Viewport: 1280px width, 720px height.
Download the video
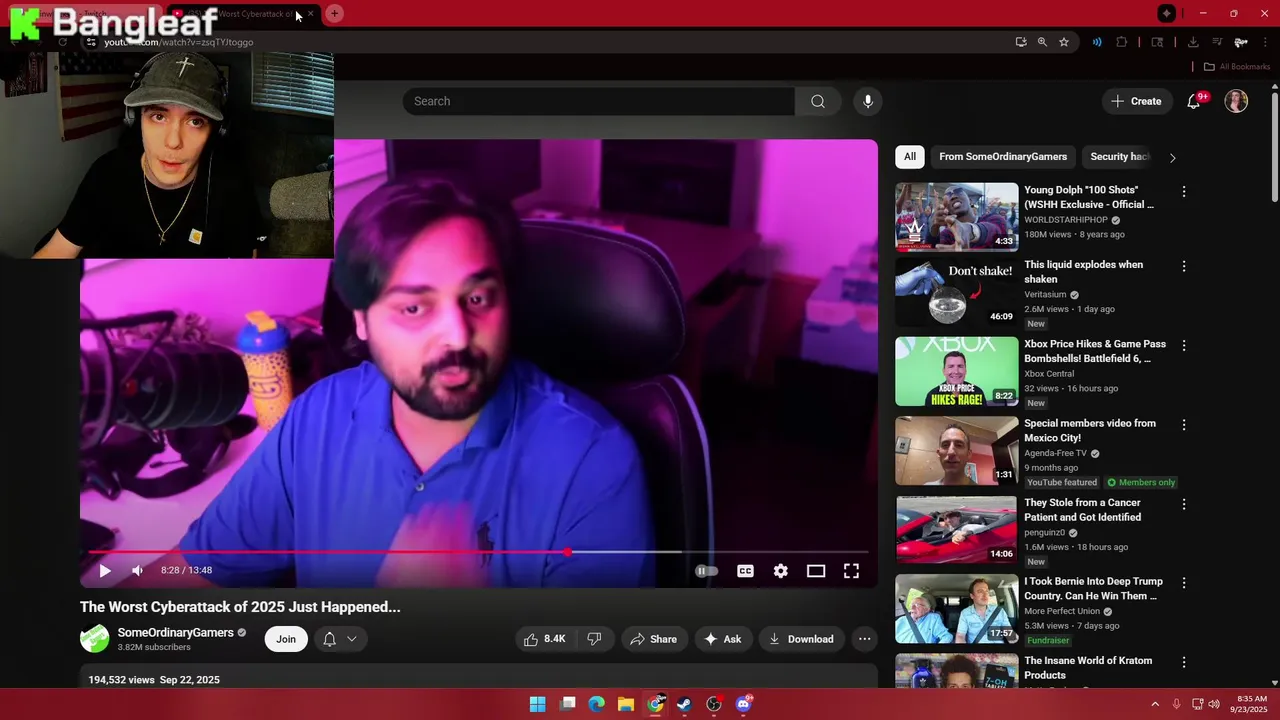pyautogui.click(x=801, y=639)
